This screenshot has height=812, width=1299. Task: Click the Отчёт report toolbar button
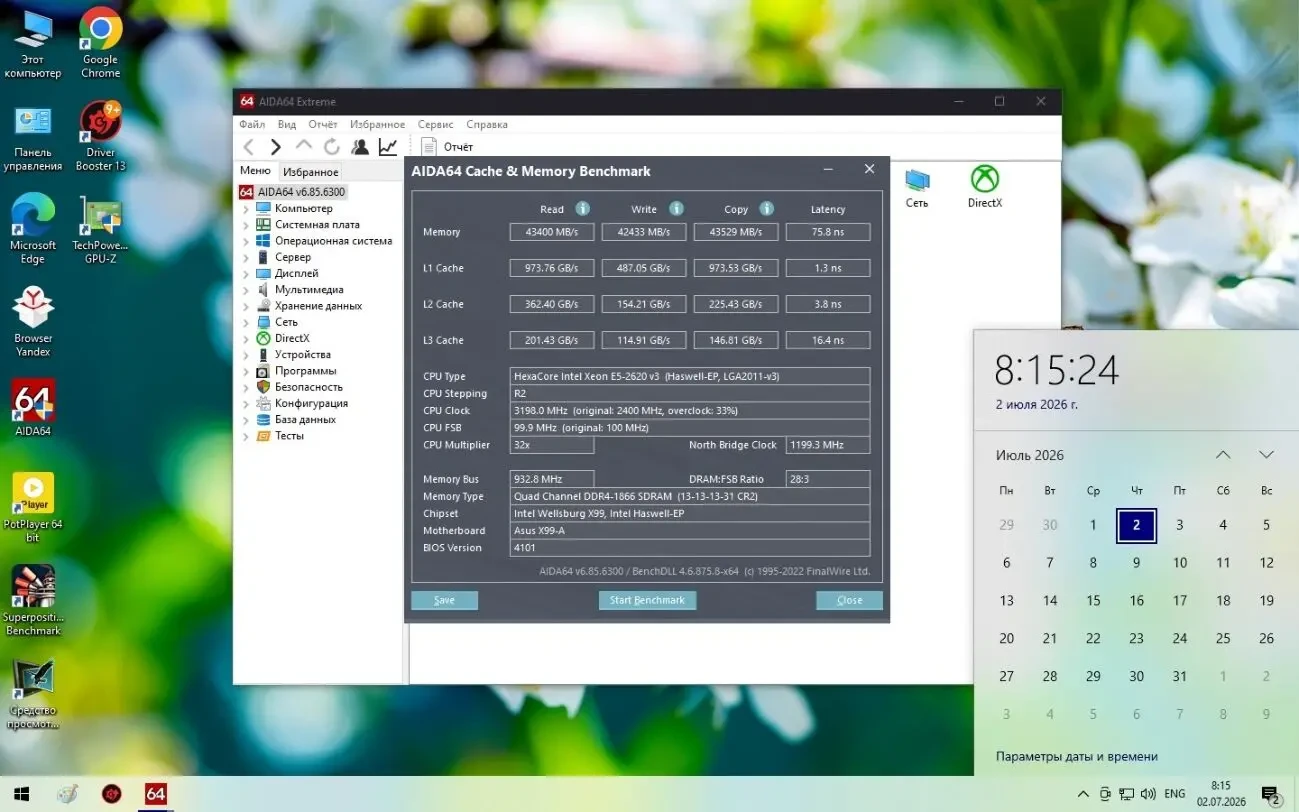tap(448, 147)
